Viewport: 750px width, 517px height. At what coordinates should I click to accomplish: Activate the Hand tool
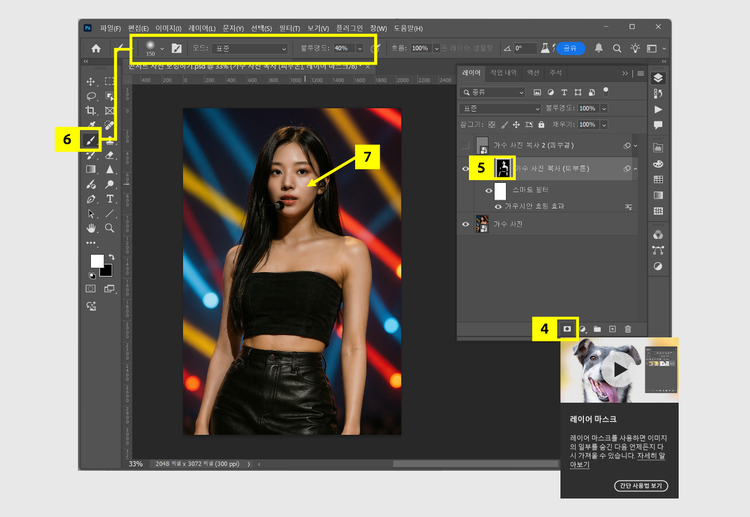91,228
